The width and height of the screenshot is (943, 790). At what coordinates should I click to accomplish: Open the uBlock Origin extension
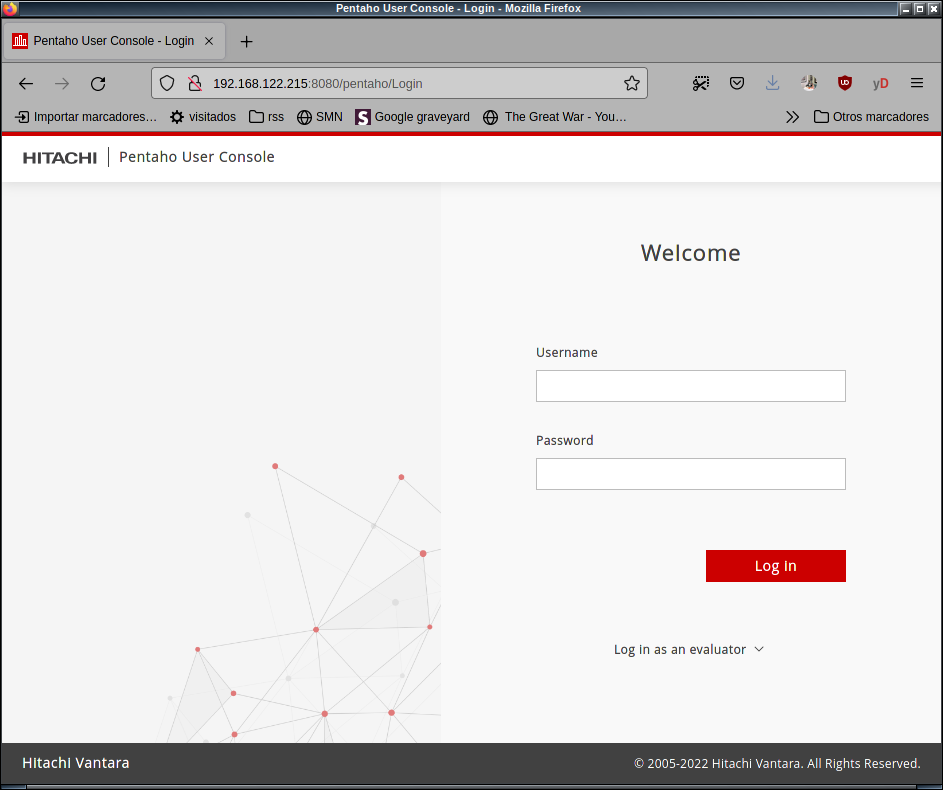click(x=845, y=83)
